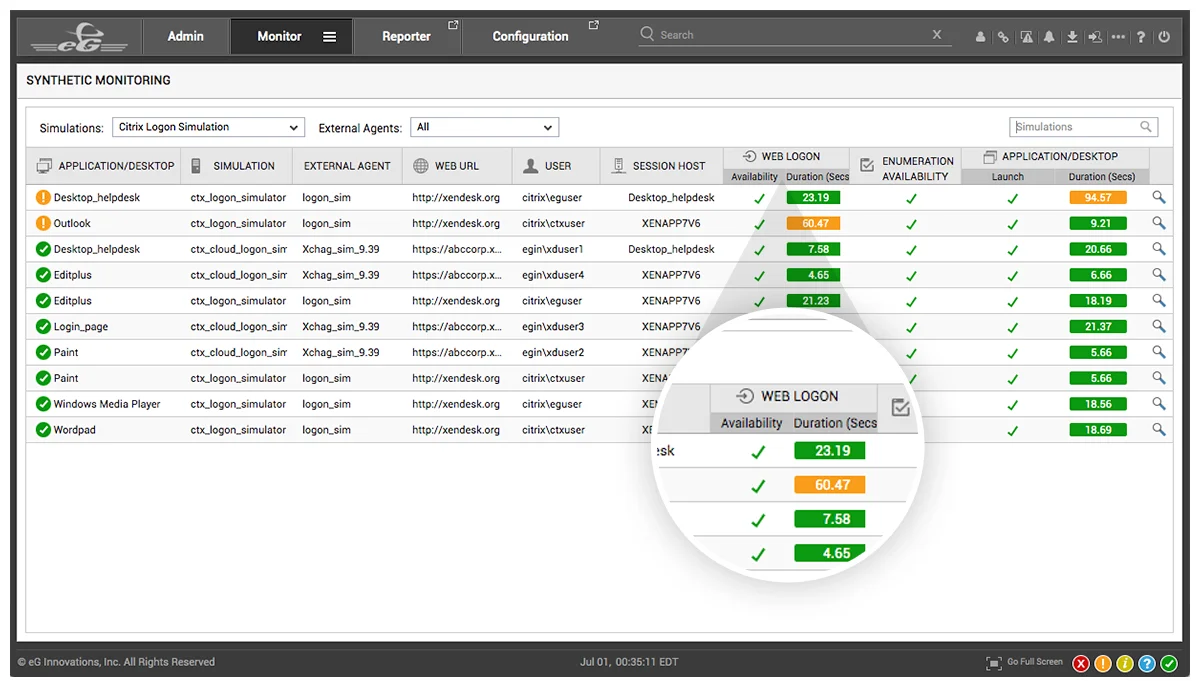Open details magnifier for the Wordpad row

pyautogui.click(x=1159, y=430)
